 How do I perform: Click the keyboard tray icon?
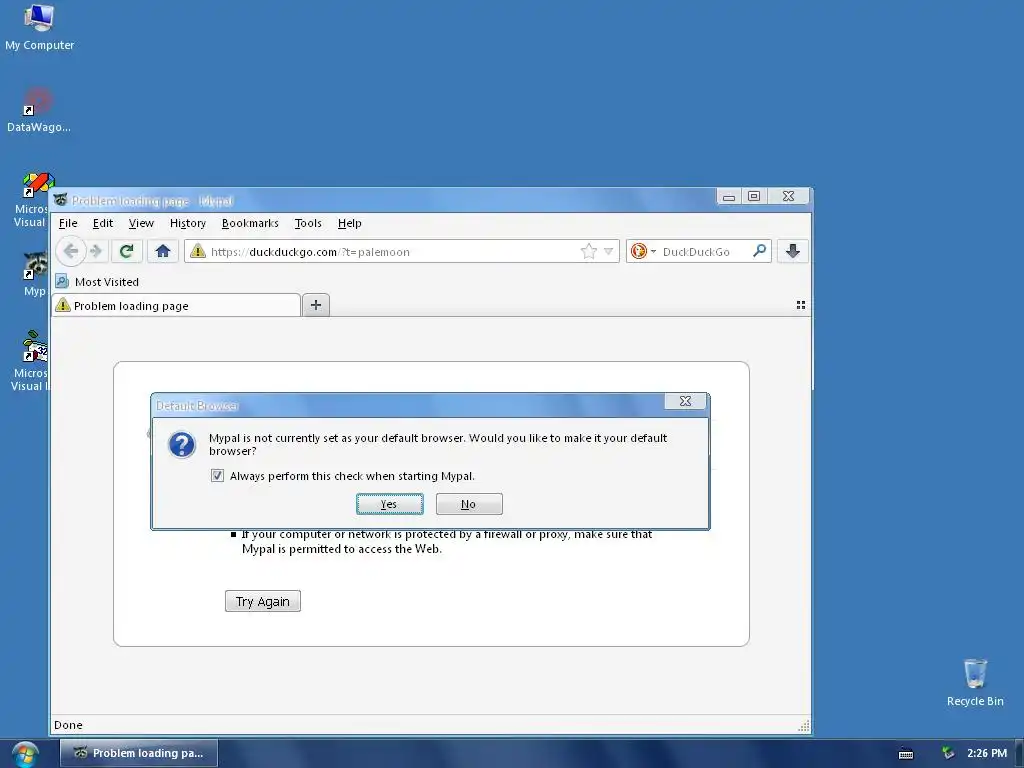pyautogui.click(x=906, y=754)
